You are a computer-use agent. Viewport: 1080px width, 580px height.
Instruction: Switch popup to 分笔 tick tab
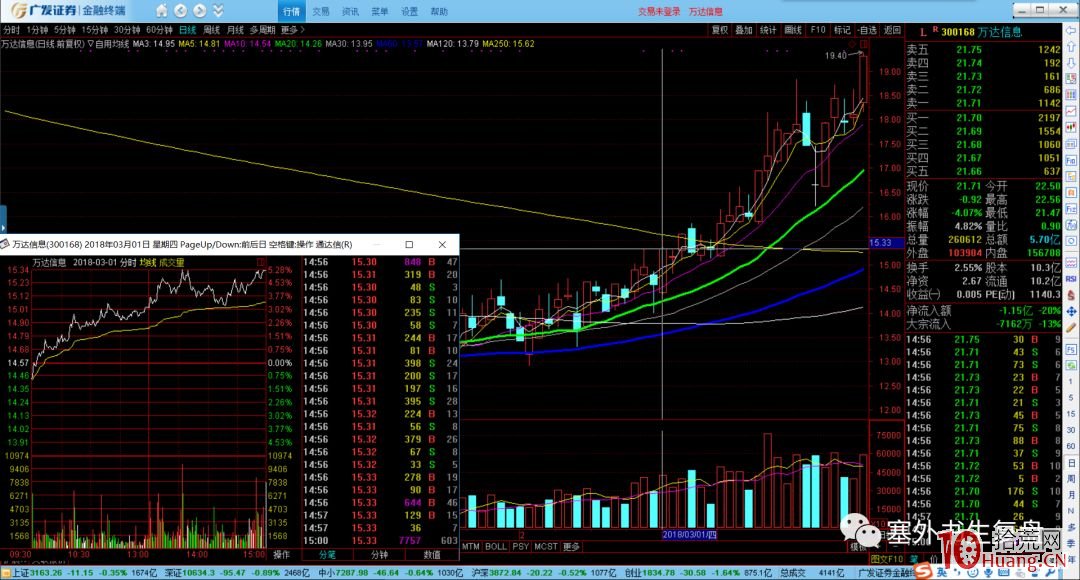click(327, 555)
